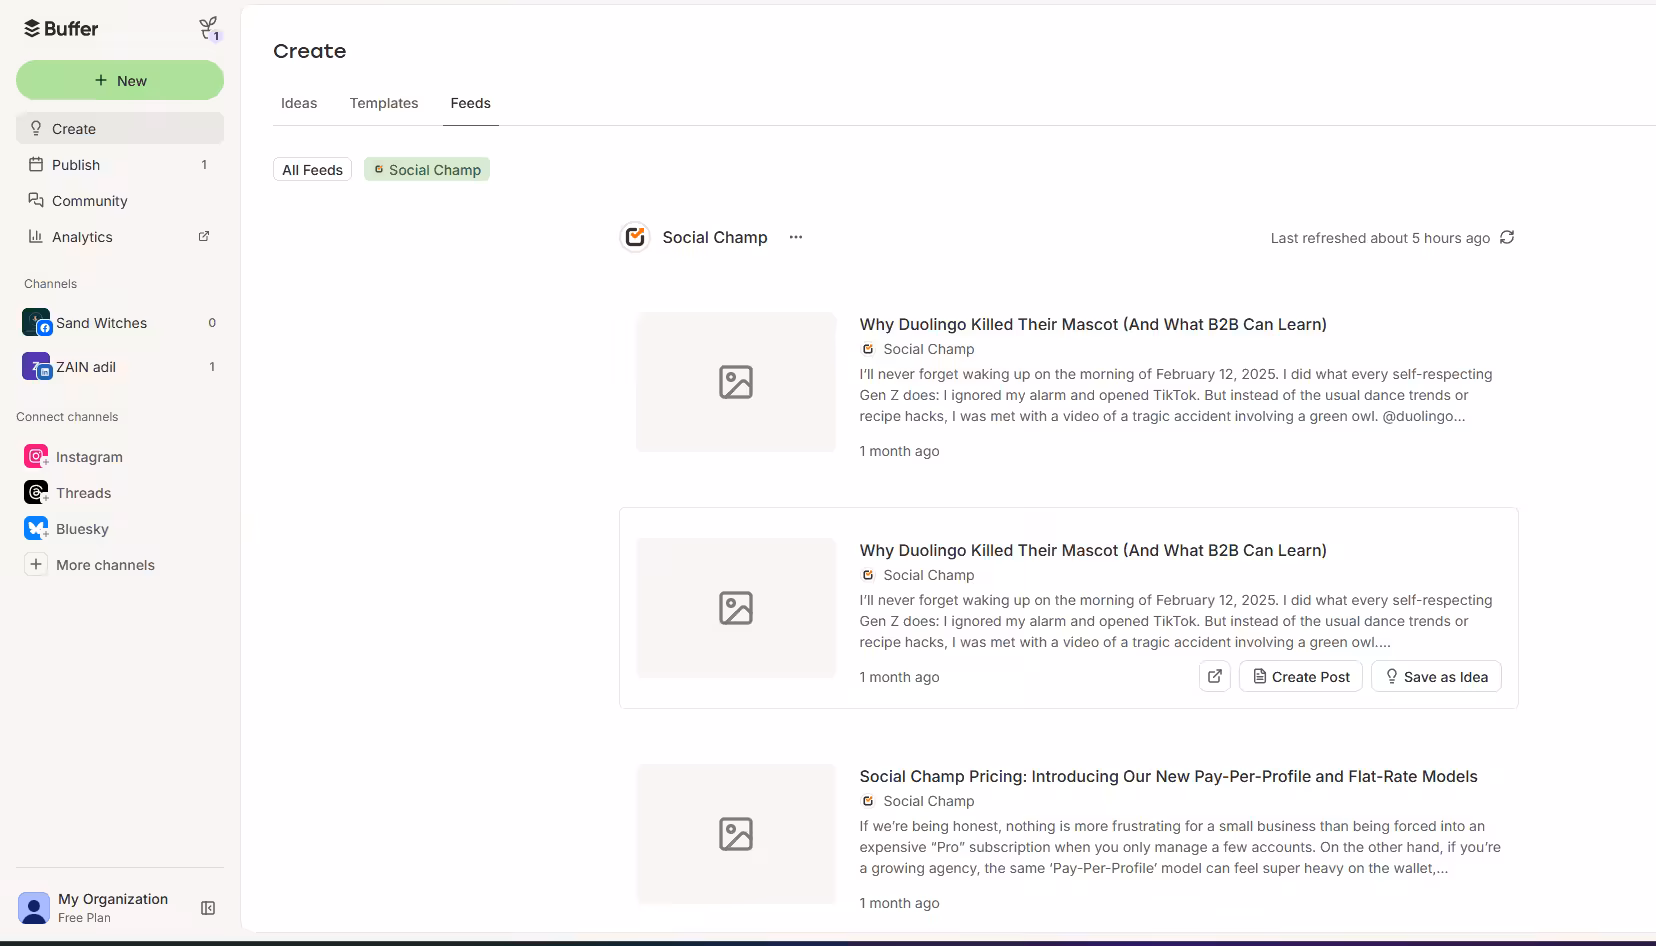Viewport: 1656px width, 946px height.
Task: Click the Create page heading
Action: (310, 51)
